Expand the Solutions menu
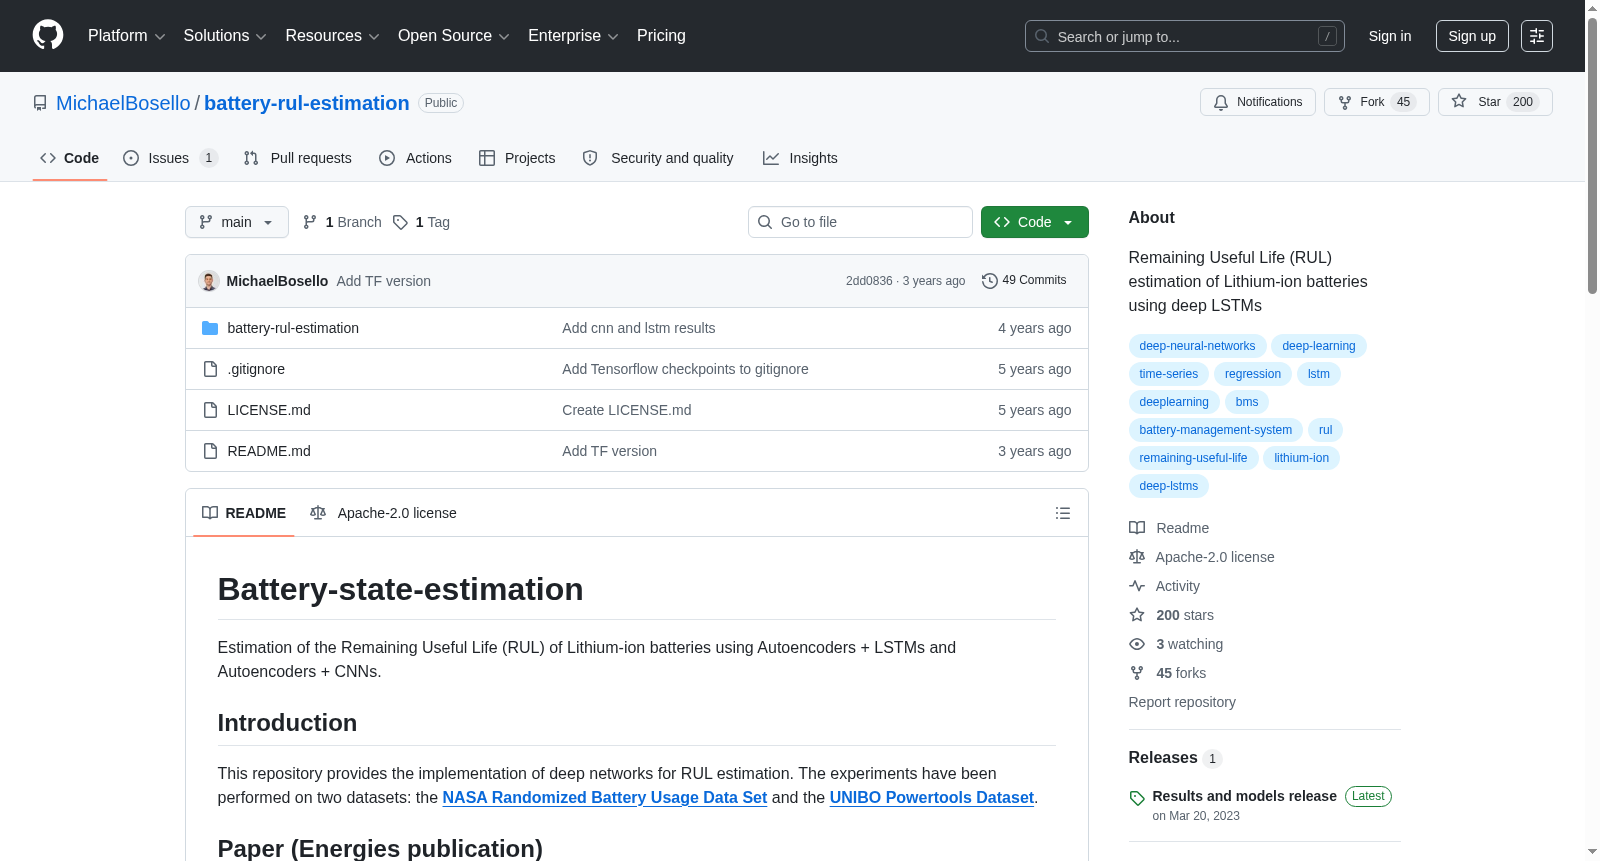 click(225, 36)
